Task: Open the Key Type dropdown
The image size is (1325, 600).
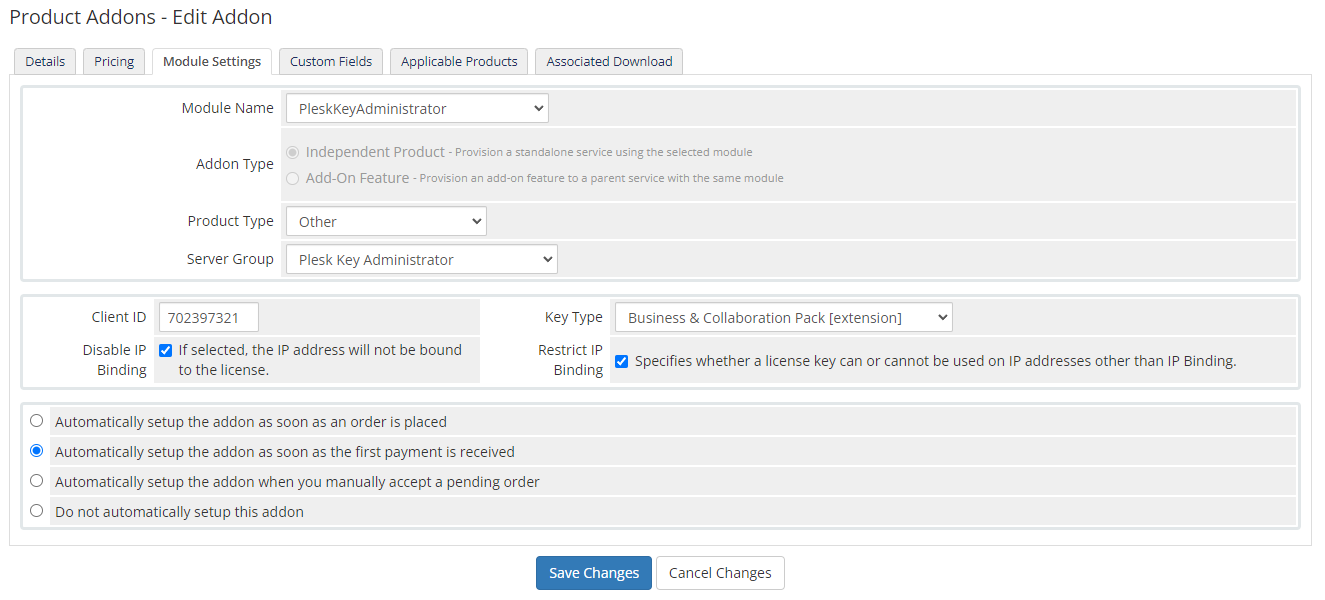Action: (783, 316)
